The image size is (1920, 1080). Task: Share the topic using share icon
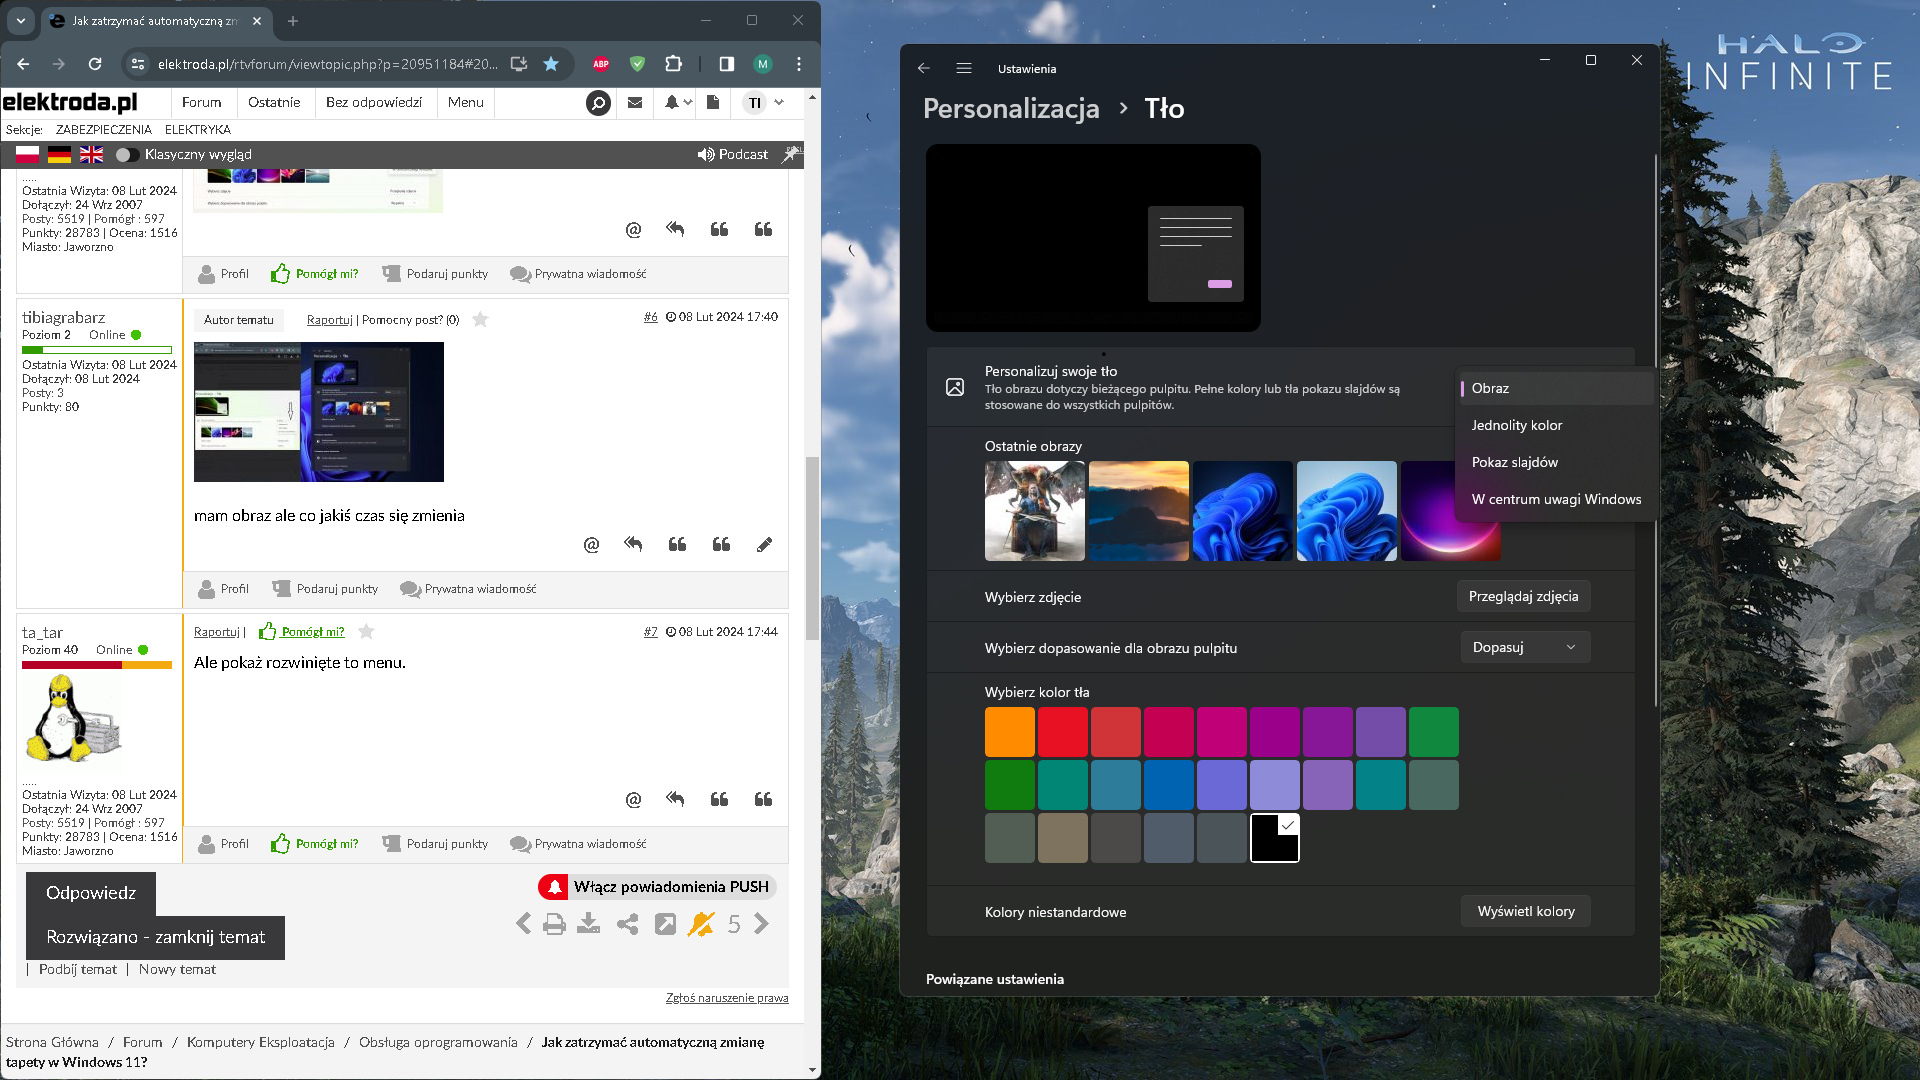point(627,924)
